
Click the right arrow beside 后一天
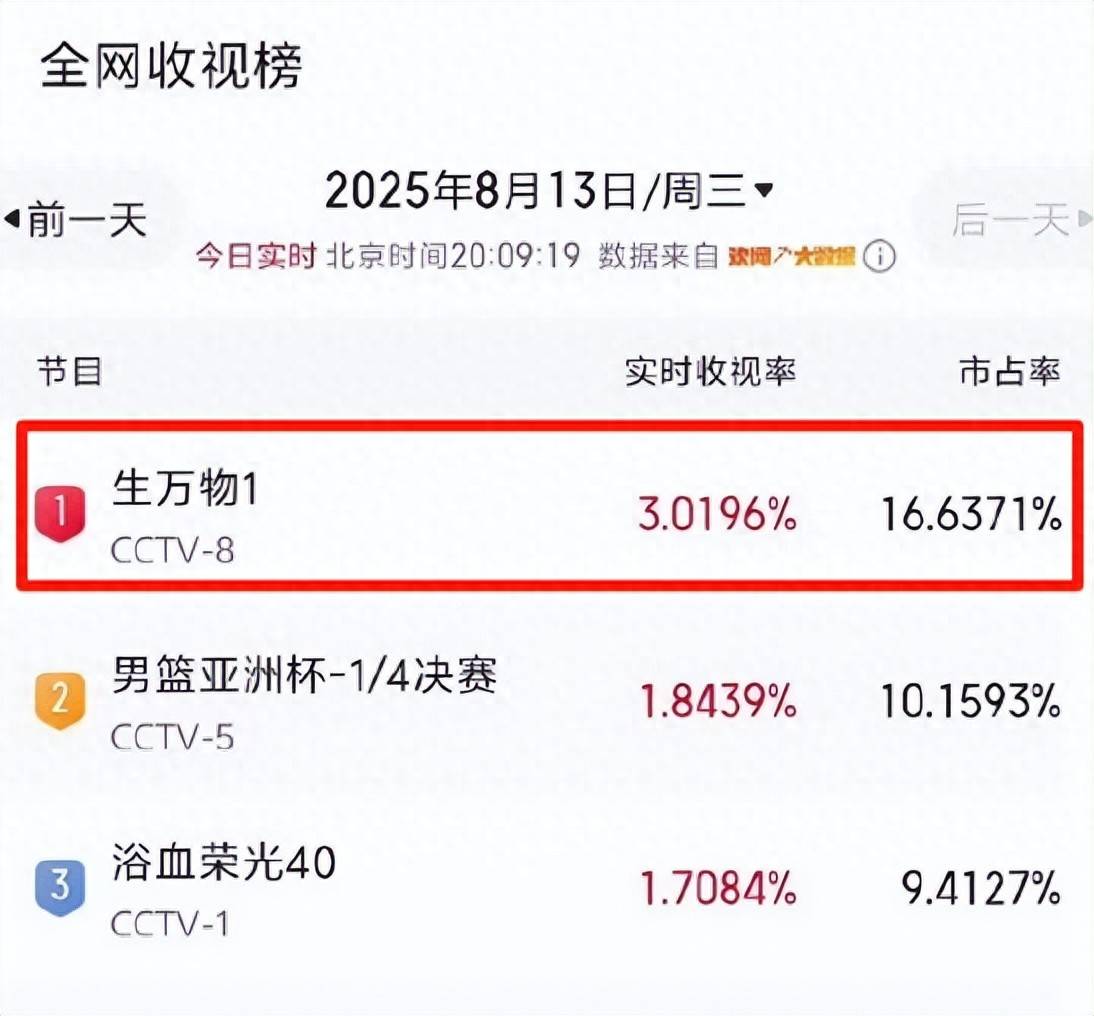pyautogui.click(x=1084, y=220)
